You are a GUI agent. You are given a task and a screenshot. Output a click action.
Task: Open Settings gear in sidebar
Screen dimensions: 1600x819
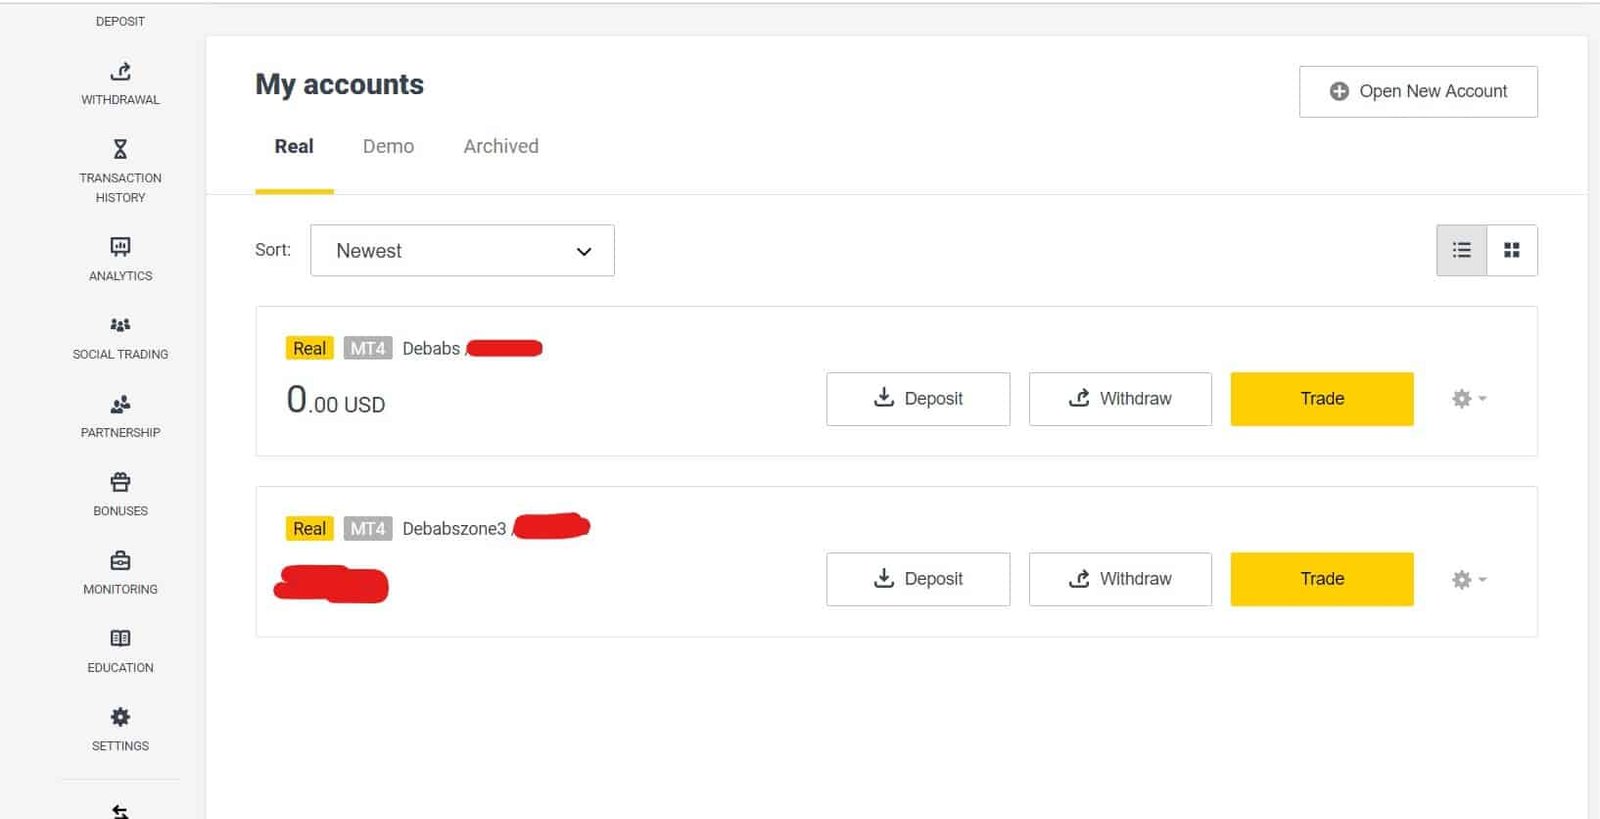click(x=120, y=717)
